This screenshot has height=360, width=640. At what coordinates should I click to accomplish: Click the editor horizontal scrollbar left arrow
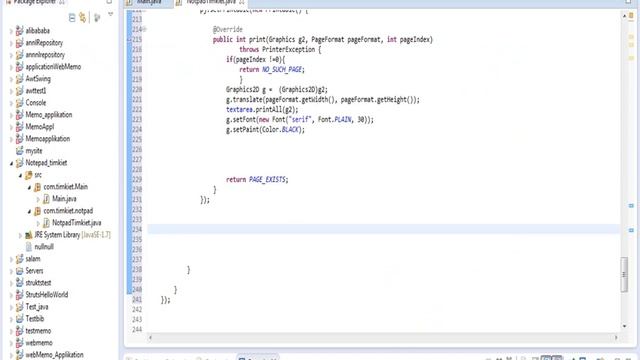pos(150,338)
